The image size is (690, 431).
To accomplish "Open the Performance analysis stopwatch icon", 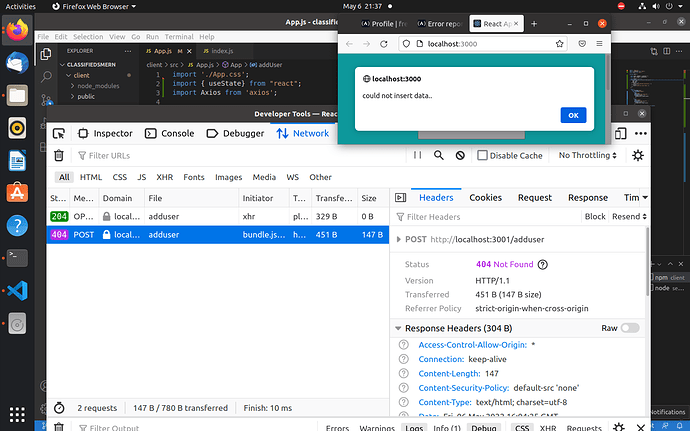I will click(x=59, y=408).
